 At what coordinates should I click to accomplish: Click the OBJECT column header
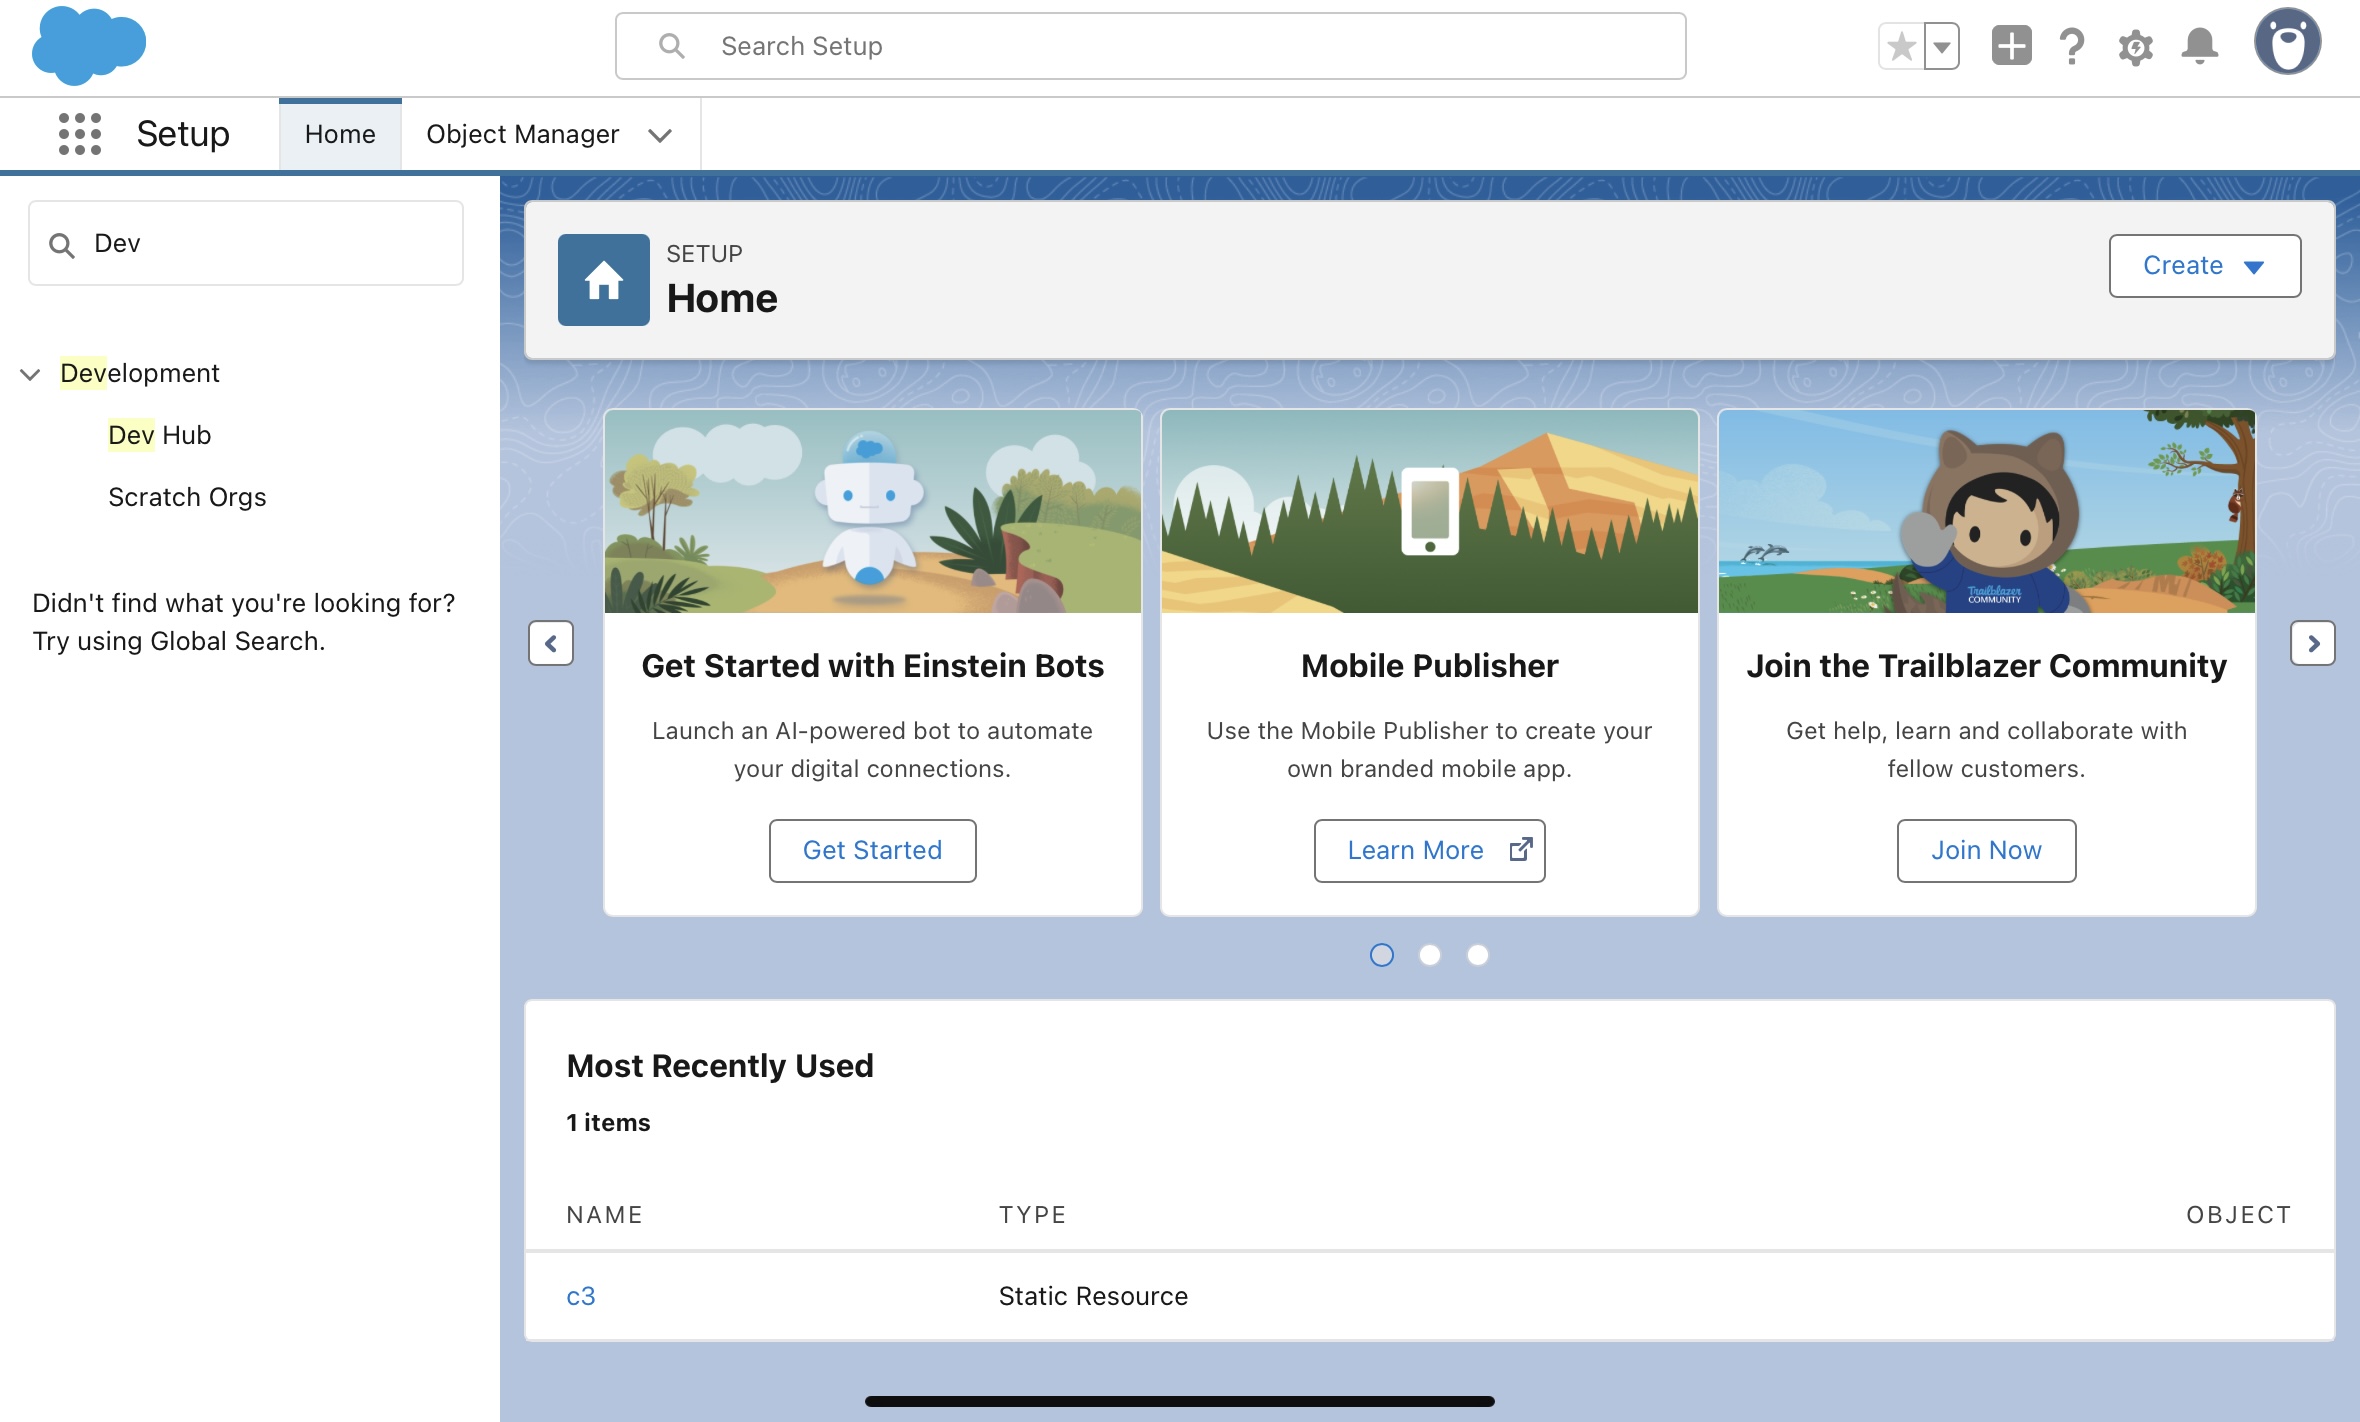tap(2238, 1214)
